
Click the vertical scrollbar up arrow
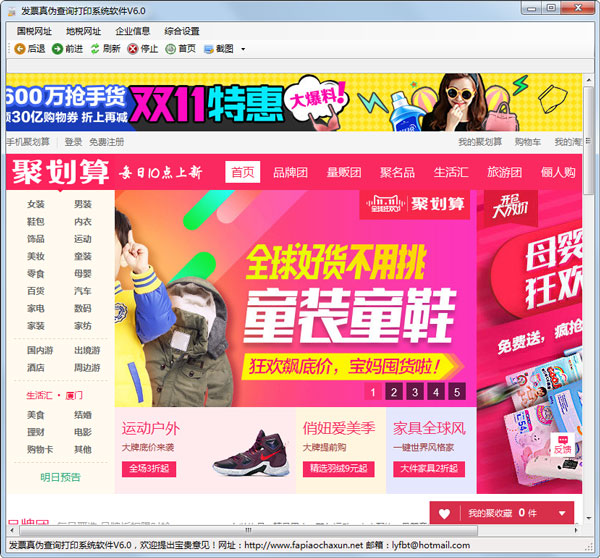588,80
